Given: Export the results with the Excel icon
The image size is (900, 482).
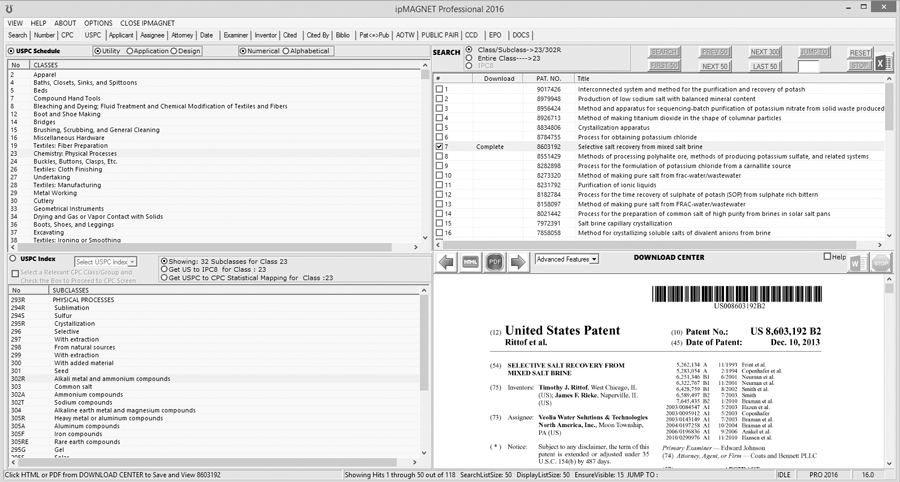Looking at the screenshot, I should coord(882,63).
